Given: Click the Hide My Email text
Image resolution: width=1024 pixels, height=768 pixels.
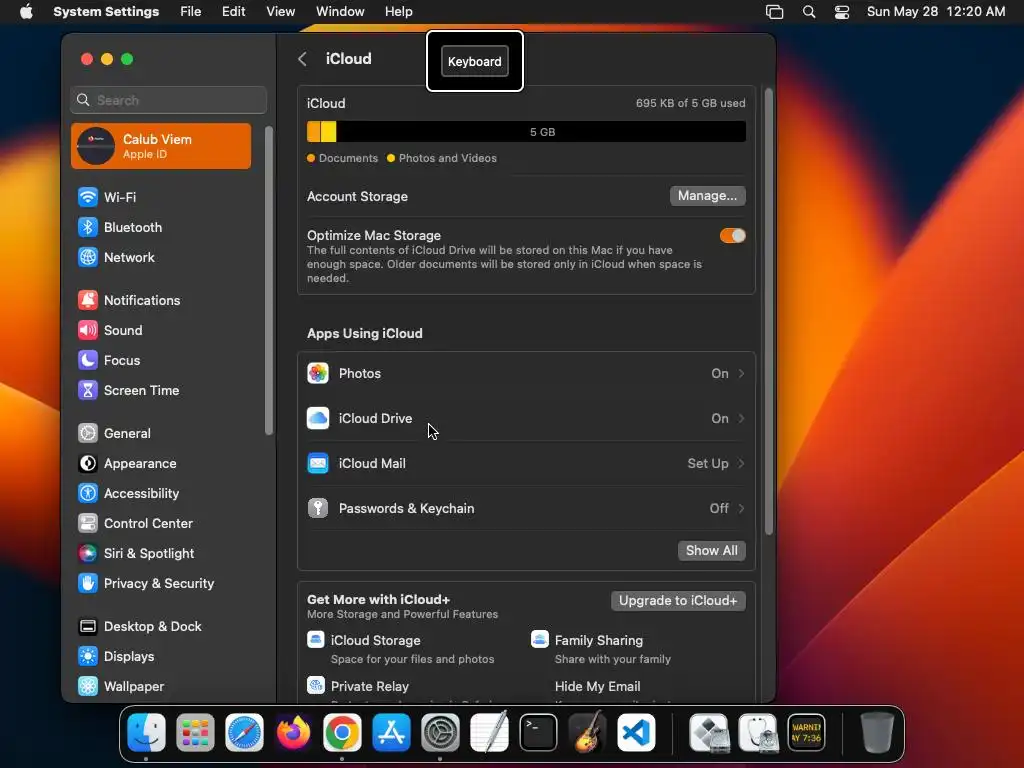Looking at the screenshot, I should (x=597, y=686).
